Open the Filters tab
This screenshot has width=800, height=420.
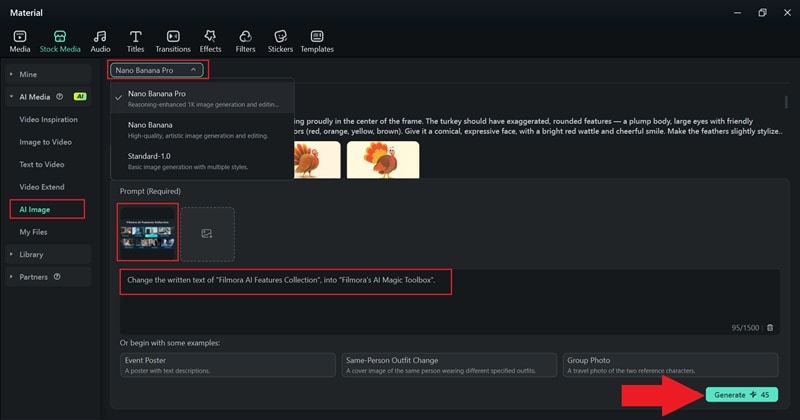click(245, 41)
